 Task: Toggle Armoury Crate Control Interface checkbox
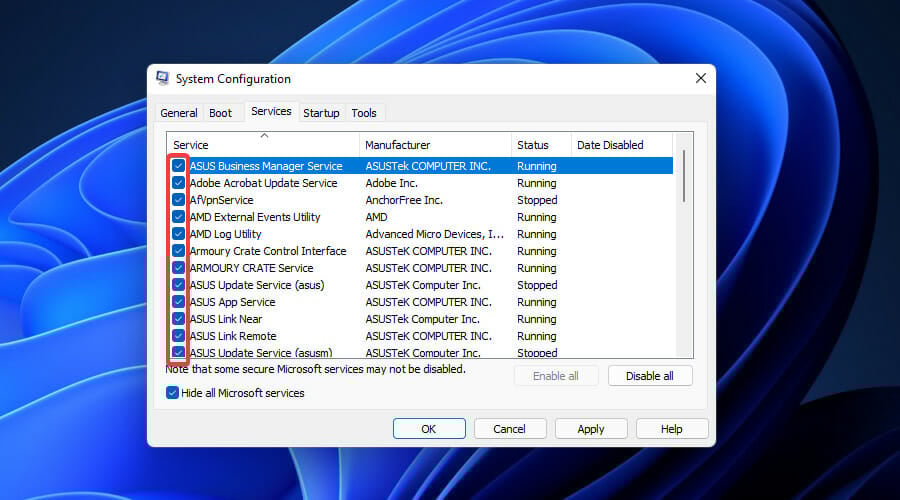coord(178,251)
